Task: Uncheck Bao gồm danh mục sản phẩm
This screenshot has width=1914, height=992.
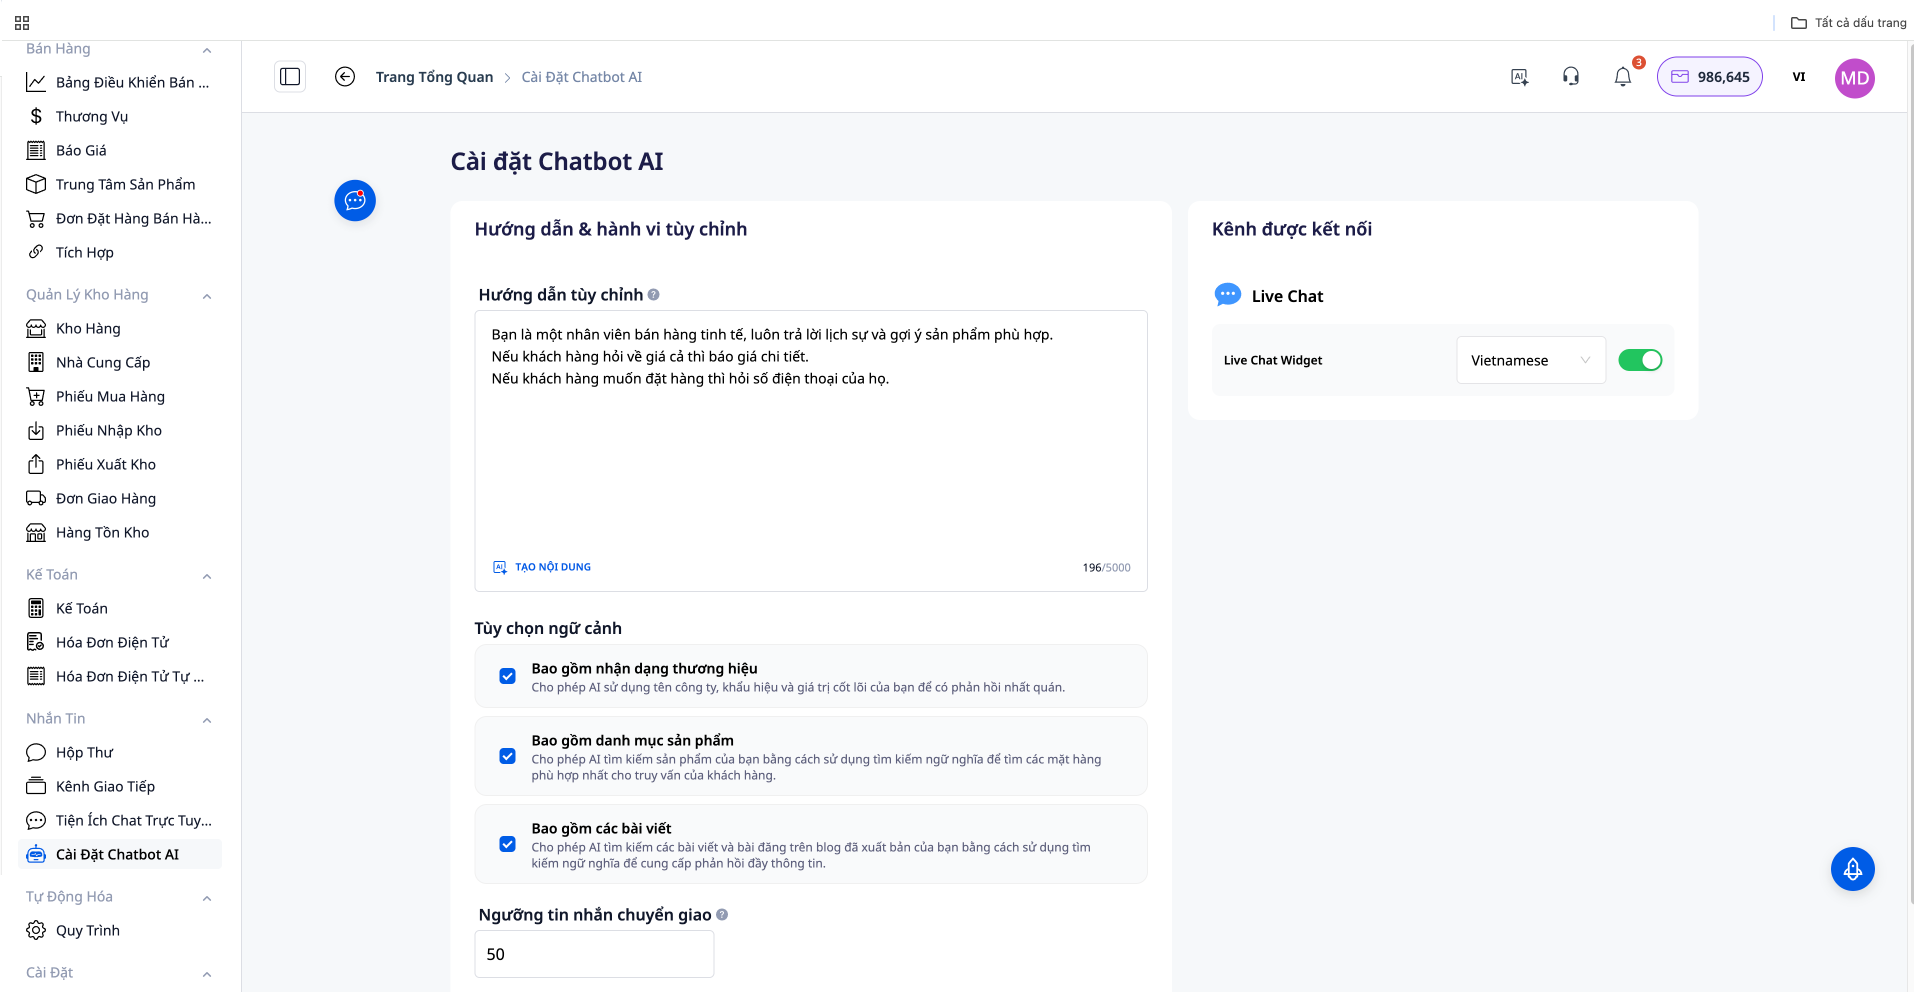Action: [508, 756]
